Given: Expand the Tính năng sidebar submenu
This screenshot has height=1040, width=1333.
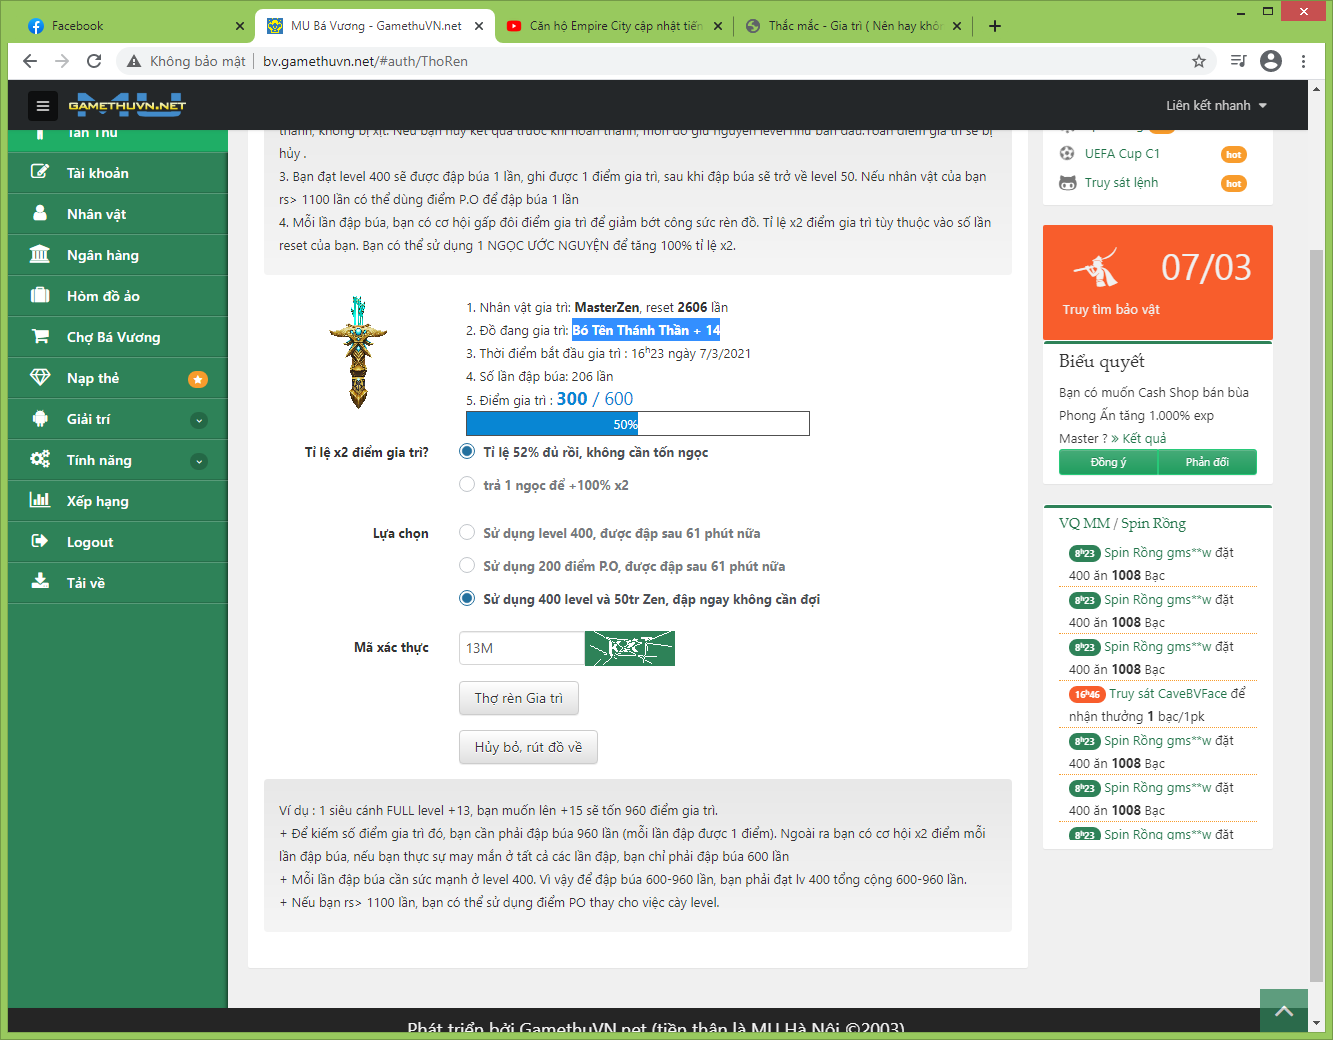Looking at the screenshot, I should [199, 461].
